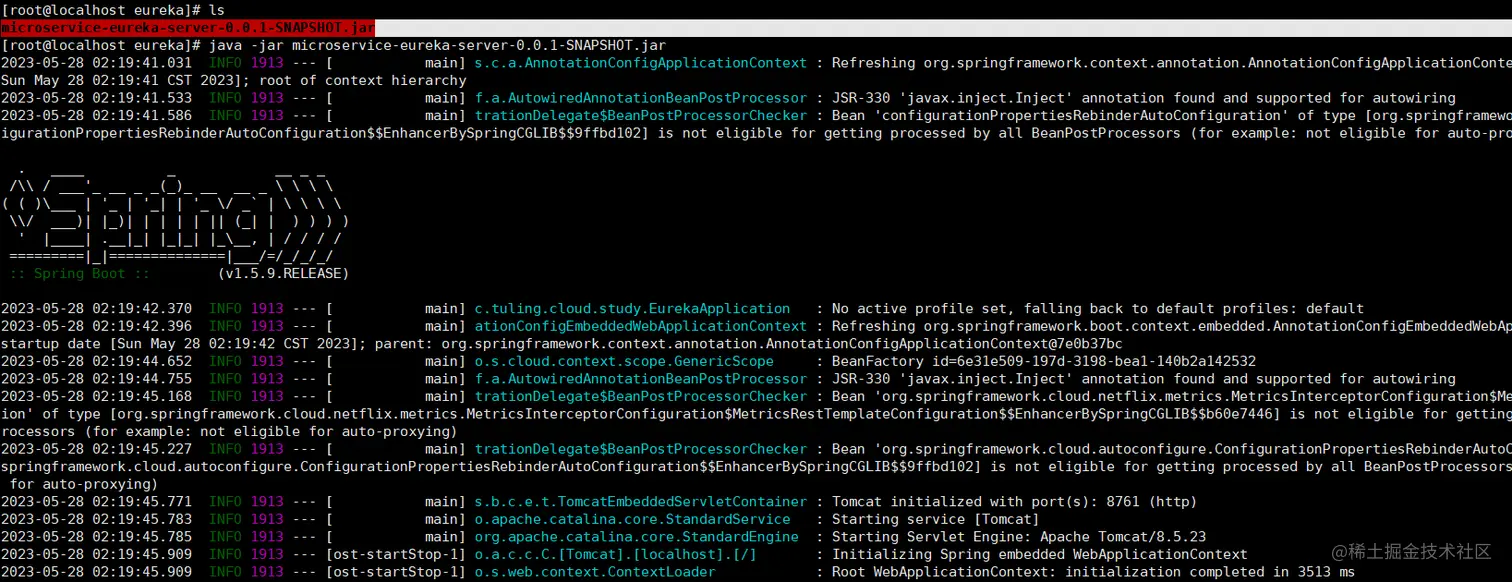Click the java -jar command line
This screenshot has width=1512, height=582.
click(333, 45)
